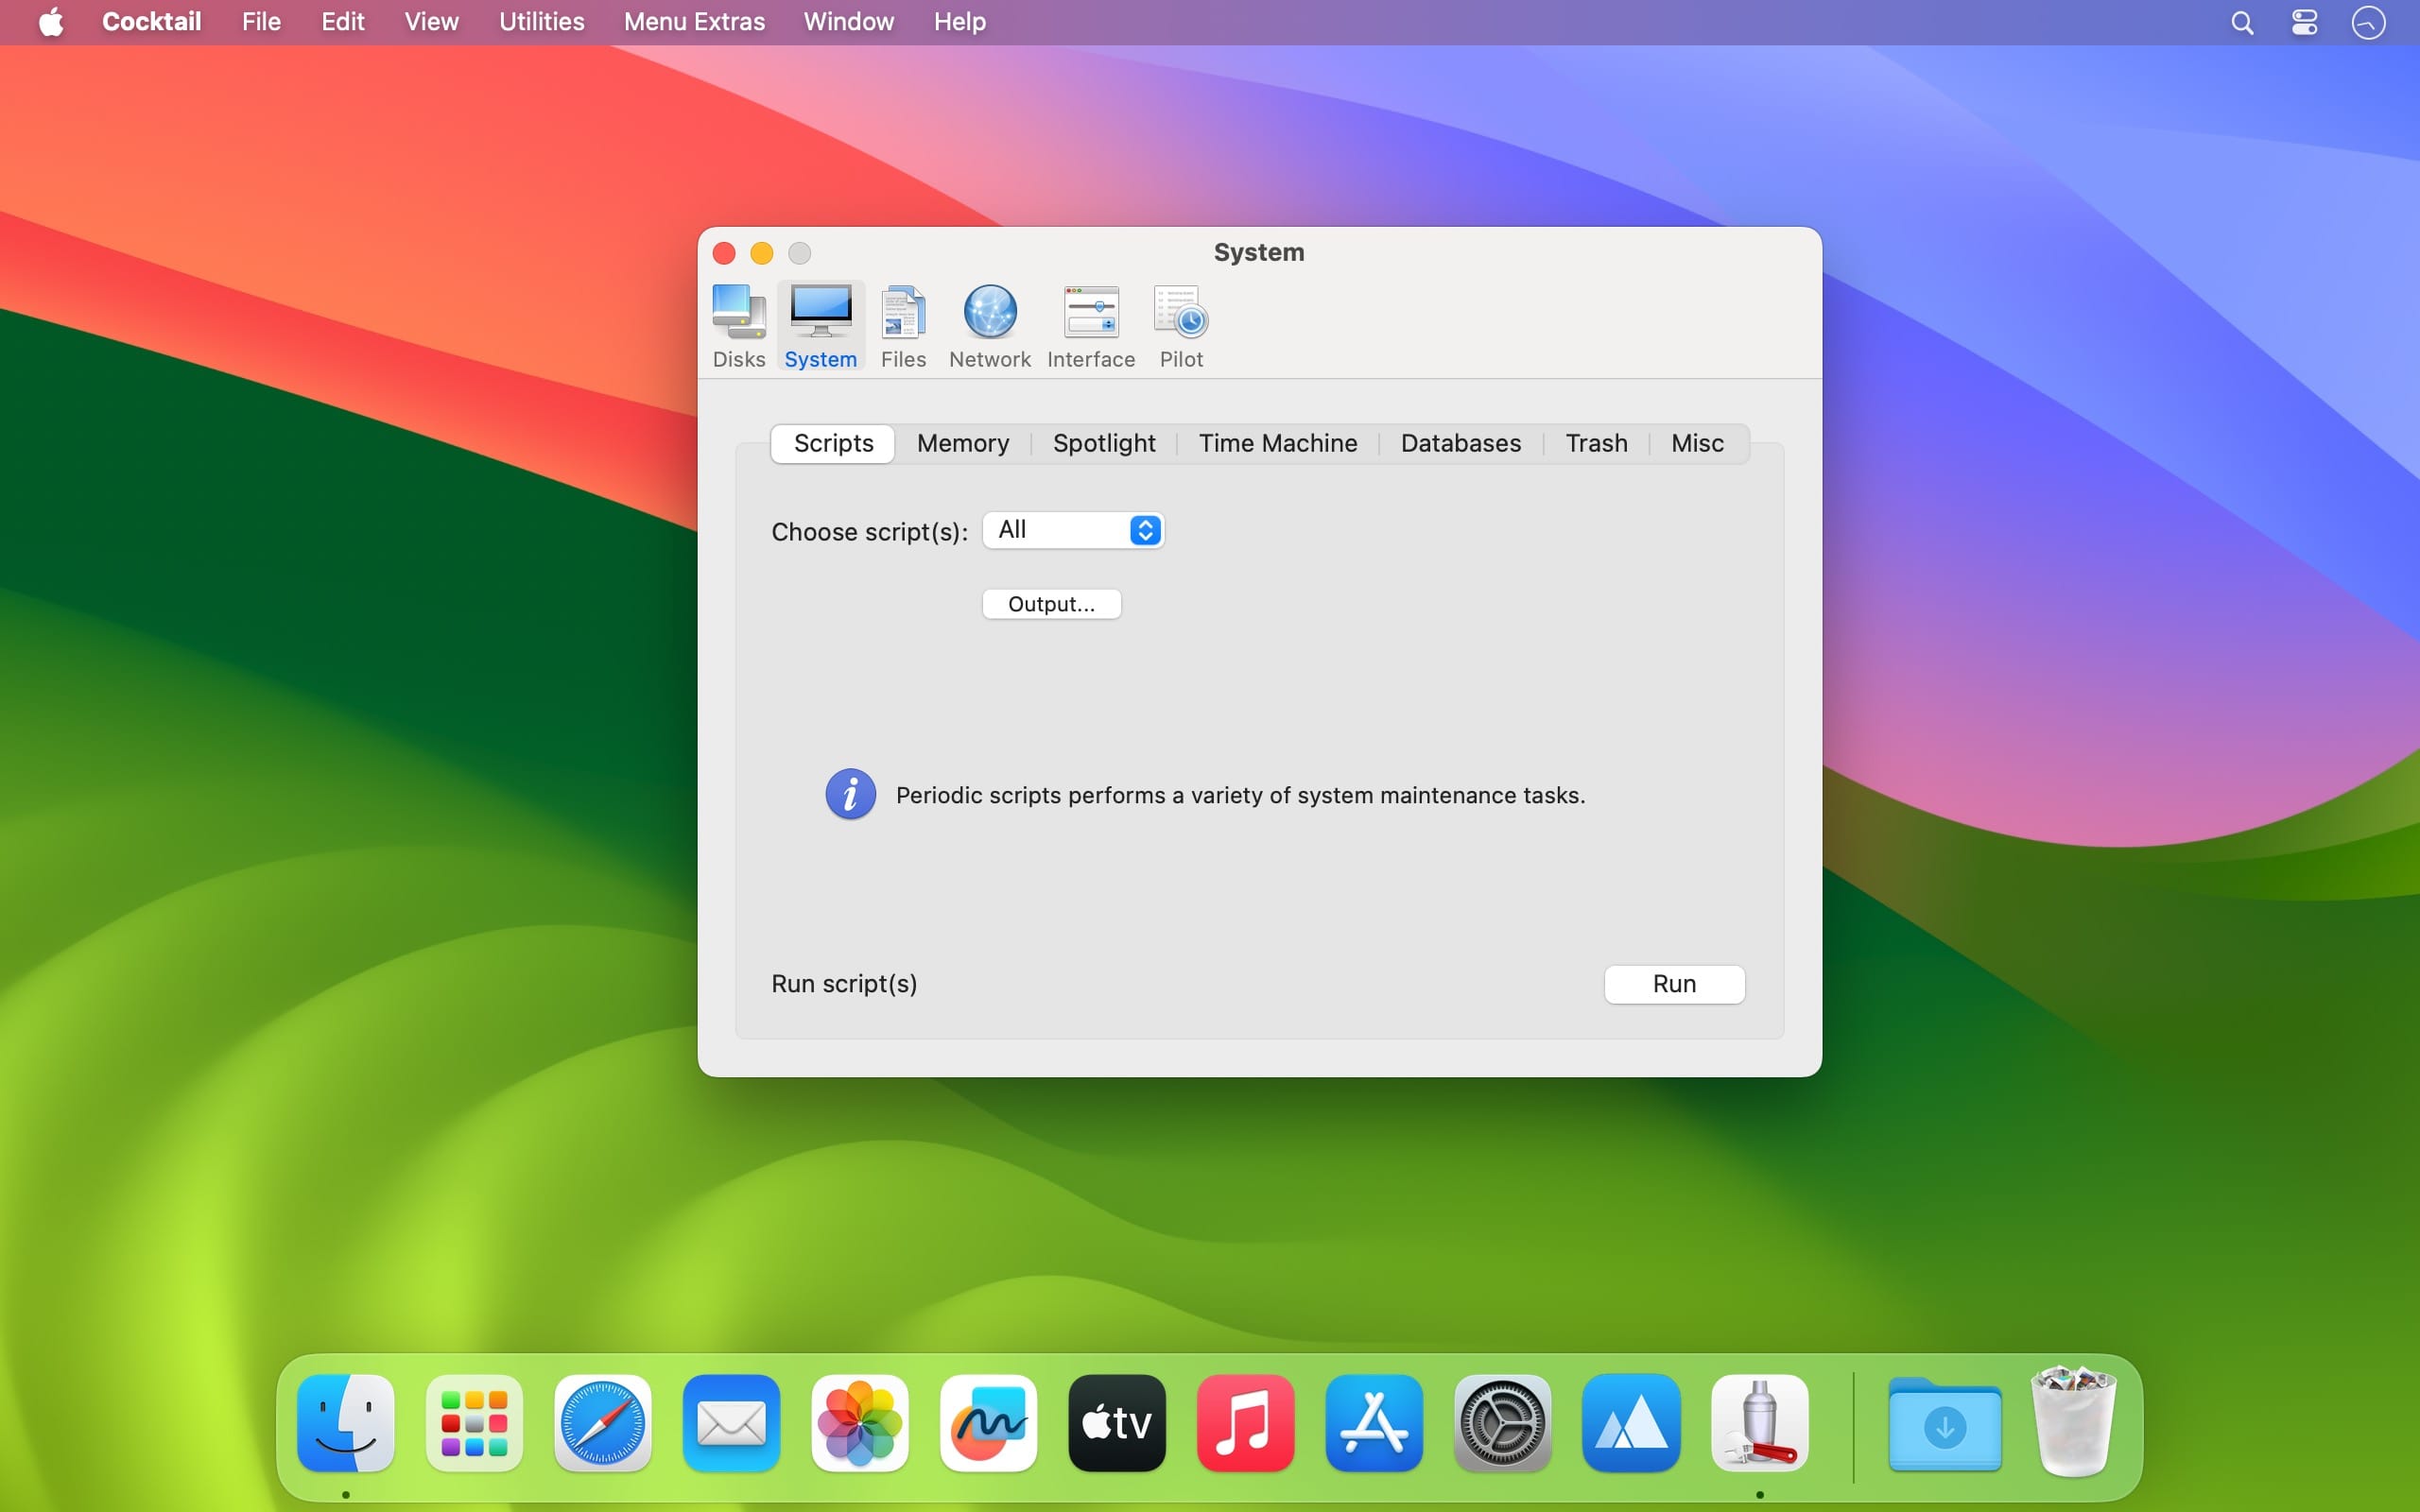This screenshot has height=1512, width=2420.
Task: Switch to the Scripts tab
Action: 833,443
